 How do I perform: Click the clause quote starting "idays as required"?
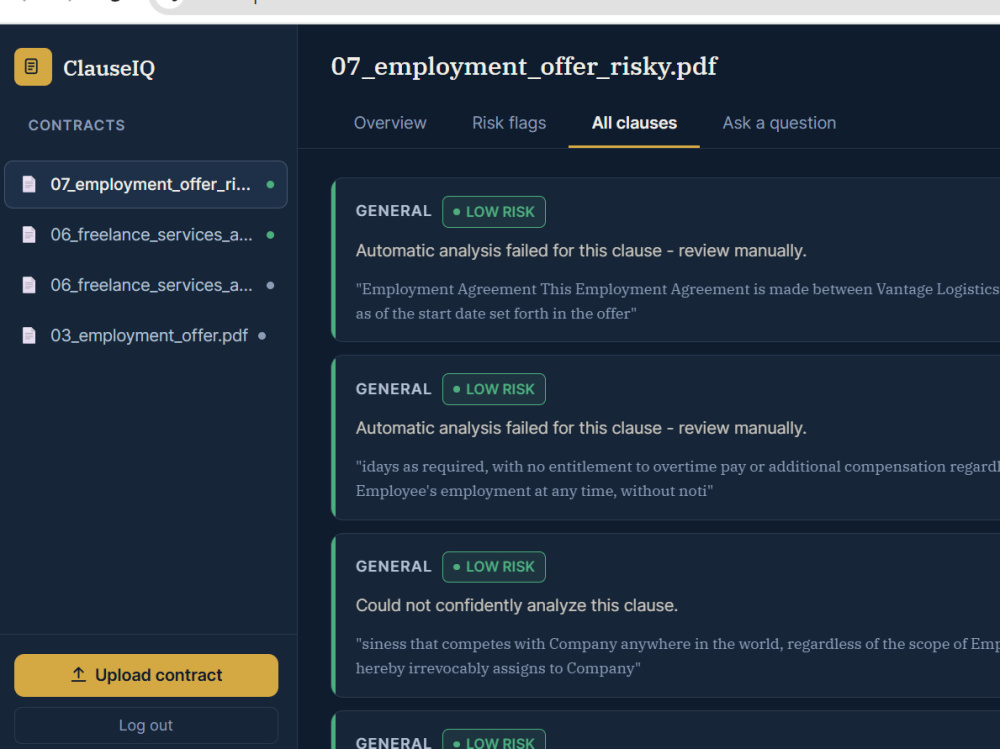(677, 478)
